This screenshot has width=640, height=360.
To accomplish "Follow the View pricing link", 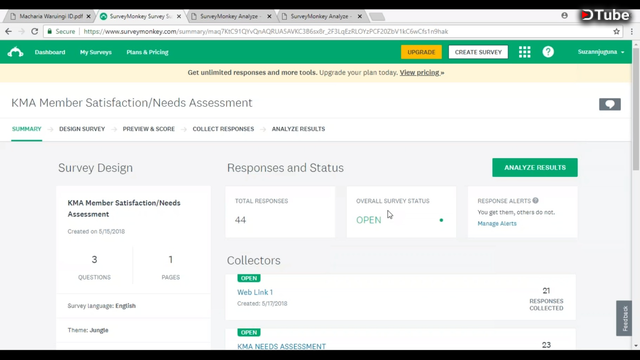I will [422, 73].
